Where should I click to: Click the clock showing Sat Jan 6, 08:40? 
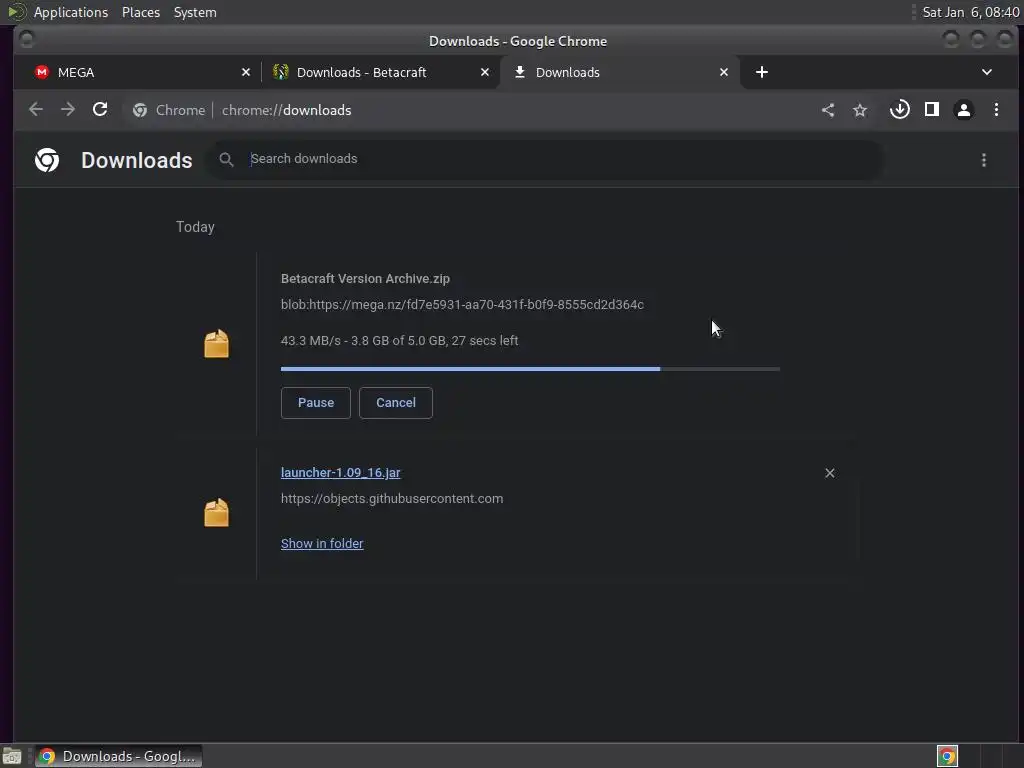(970, 12)
